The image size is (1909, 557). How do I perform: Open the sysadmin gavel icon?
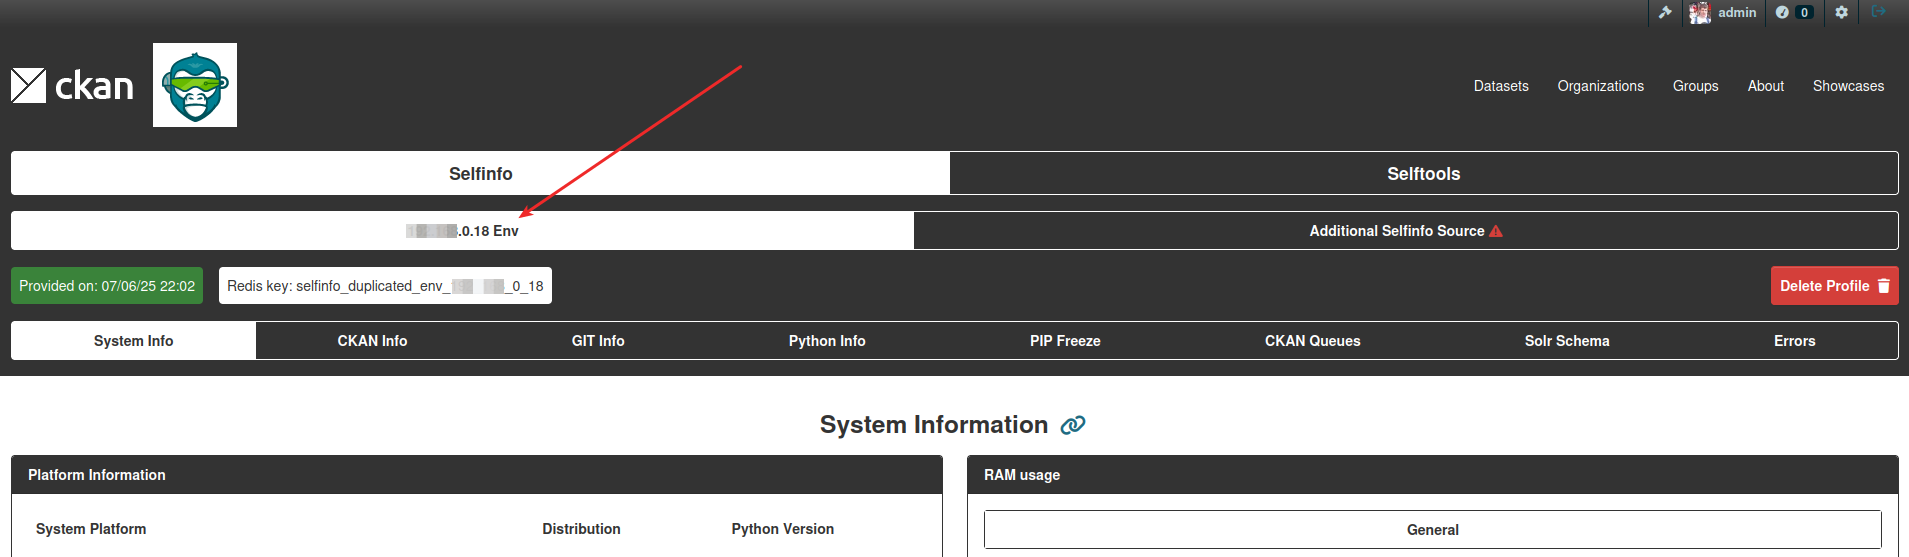(1665, 13)
